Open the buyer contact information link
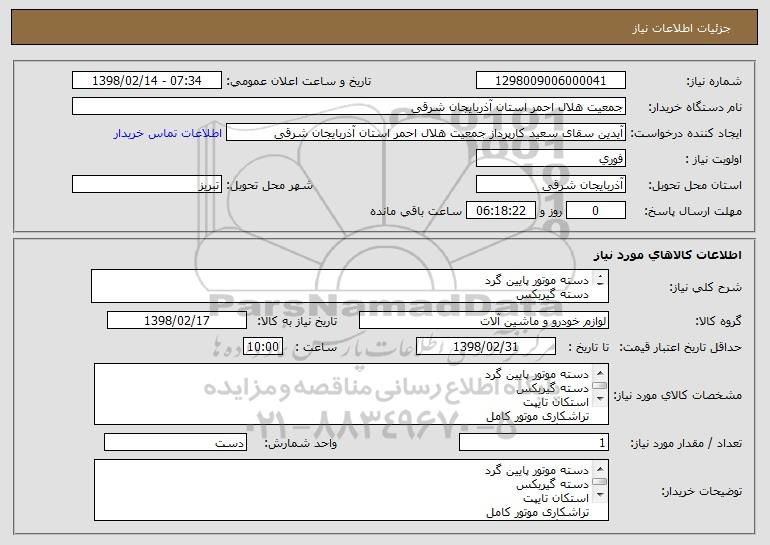 [167, 133]
